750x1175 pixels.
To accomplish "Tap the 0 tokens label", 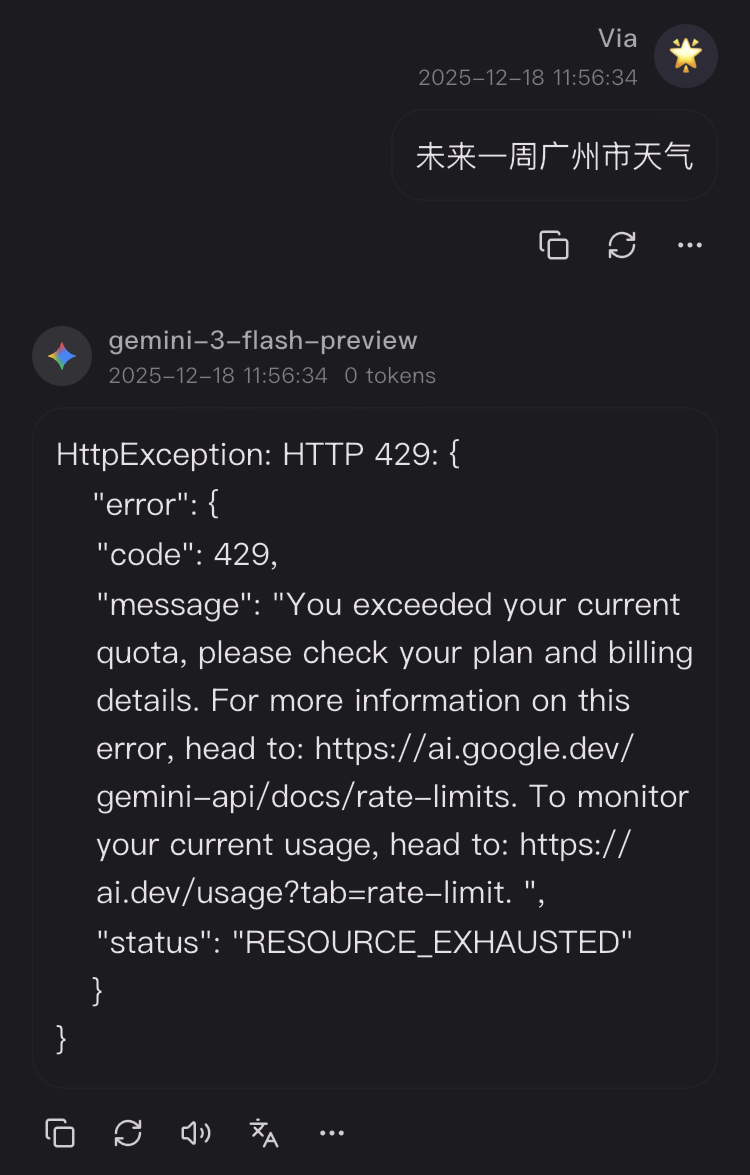I will coord(390,375).
